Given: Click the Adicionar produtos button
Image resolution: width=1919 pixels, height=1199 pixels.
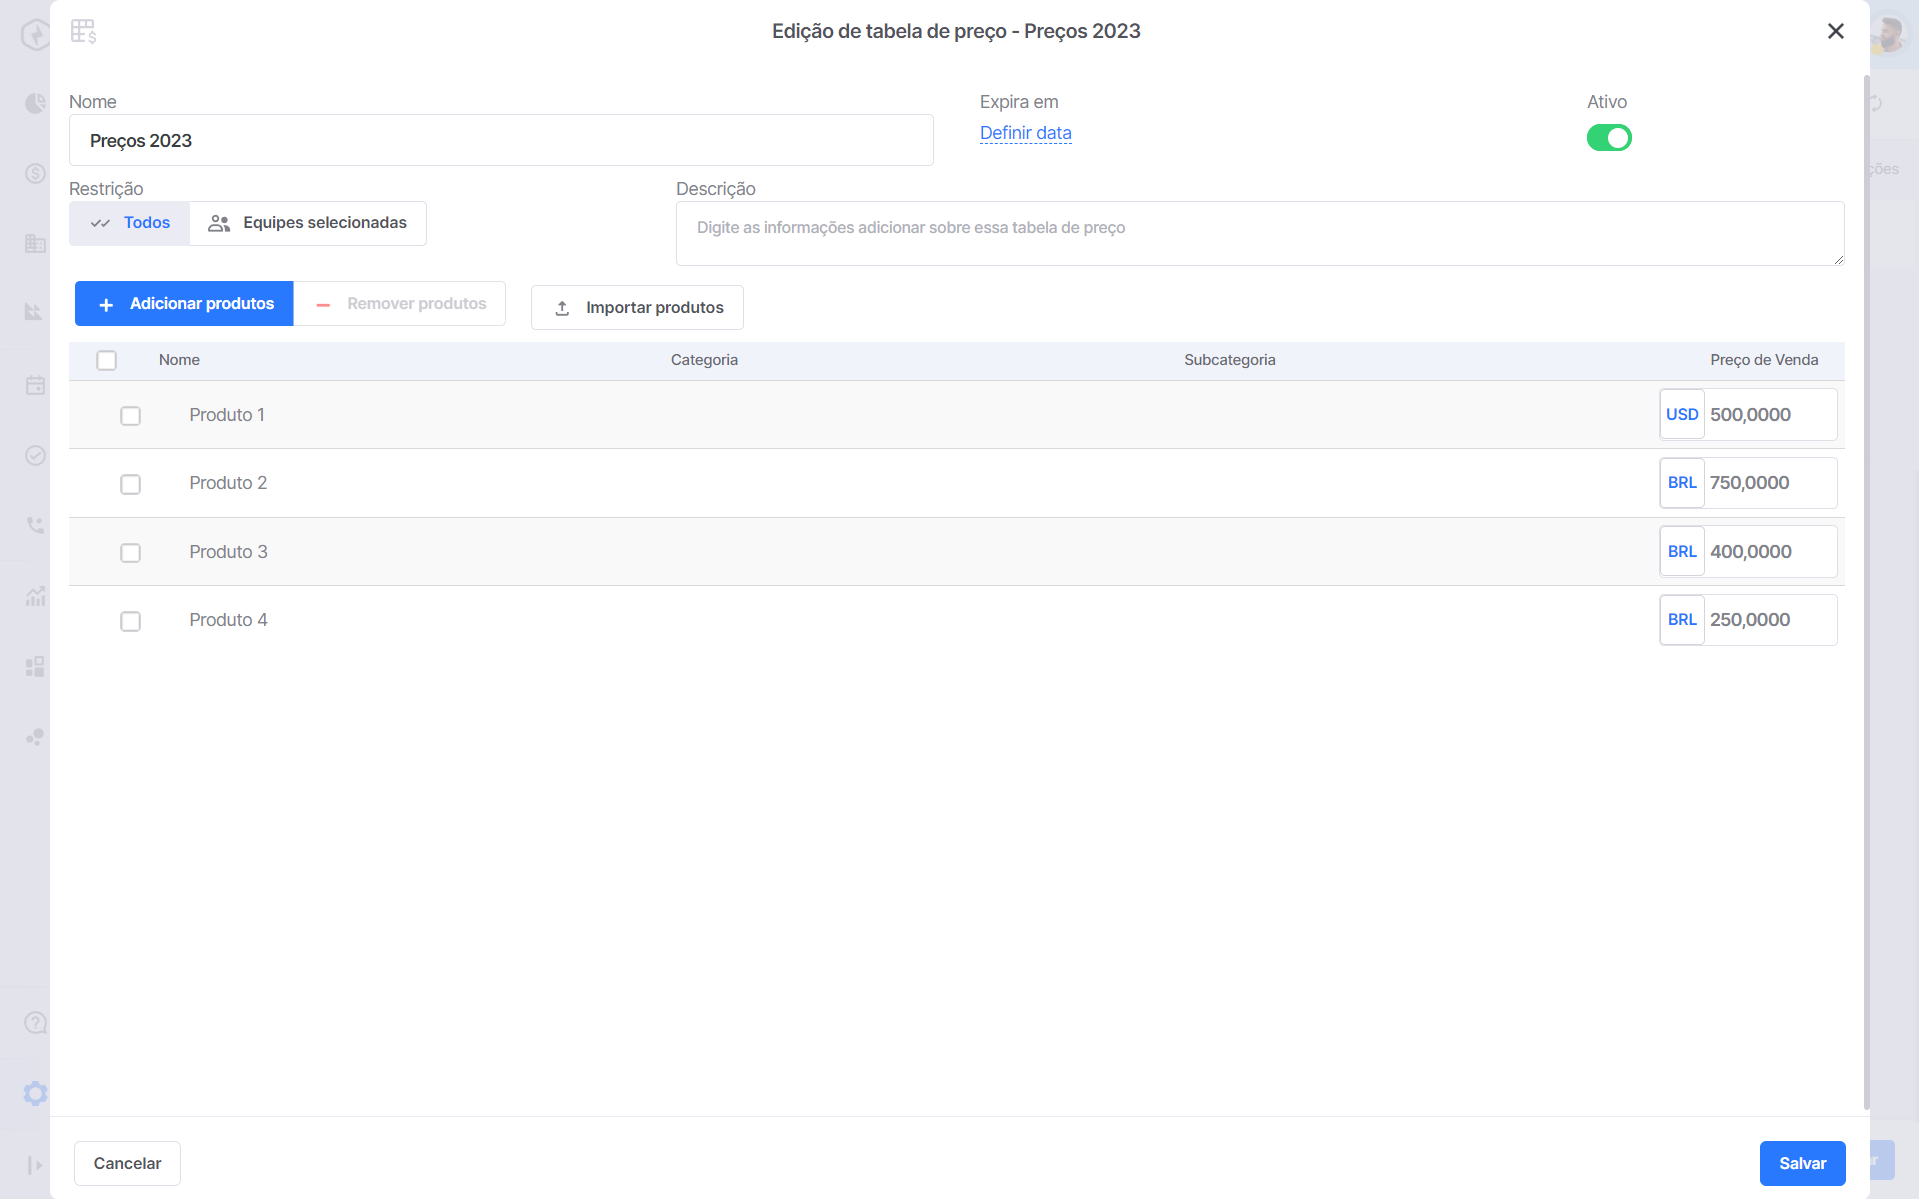Looking at the screenshot, I should (x=184, y=303).
